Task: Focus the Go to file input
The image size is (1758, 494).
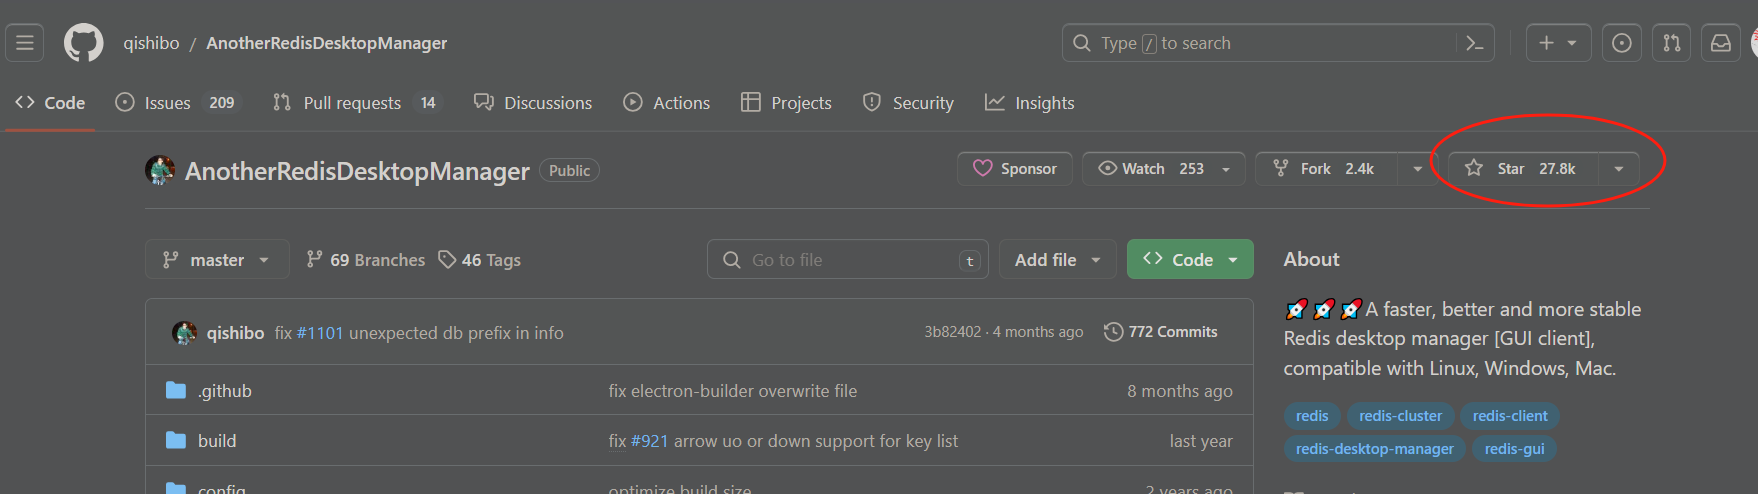Action: 848,260
